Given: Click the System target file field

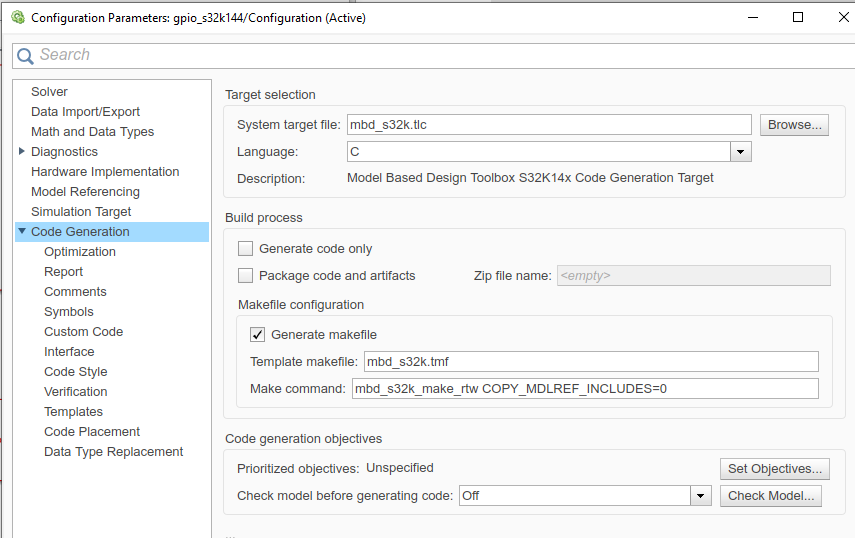Looking at the screenshot, I should 548,125.
